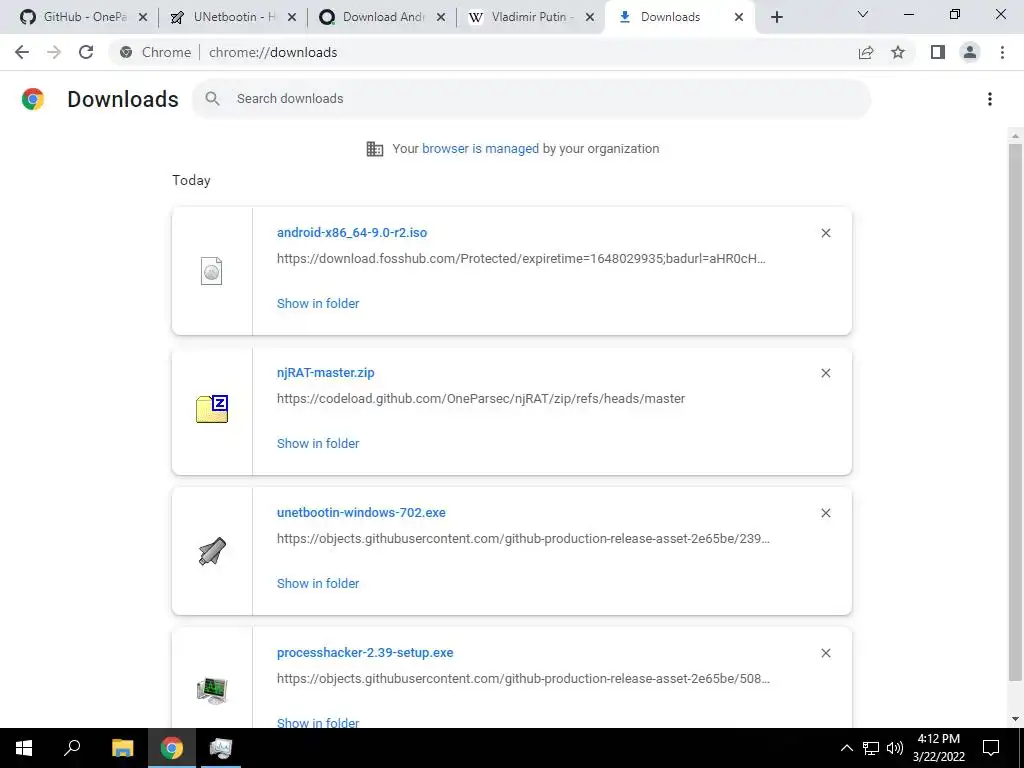Viewport: 1024px width, 768px height.
Task: Open File Explorer from taskbar
Action: (x=122, y=748)
